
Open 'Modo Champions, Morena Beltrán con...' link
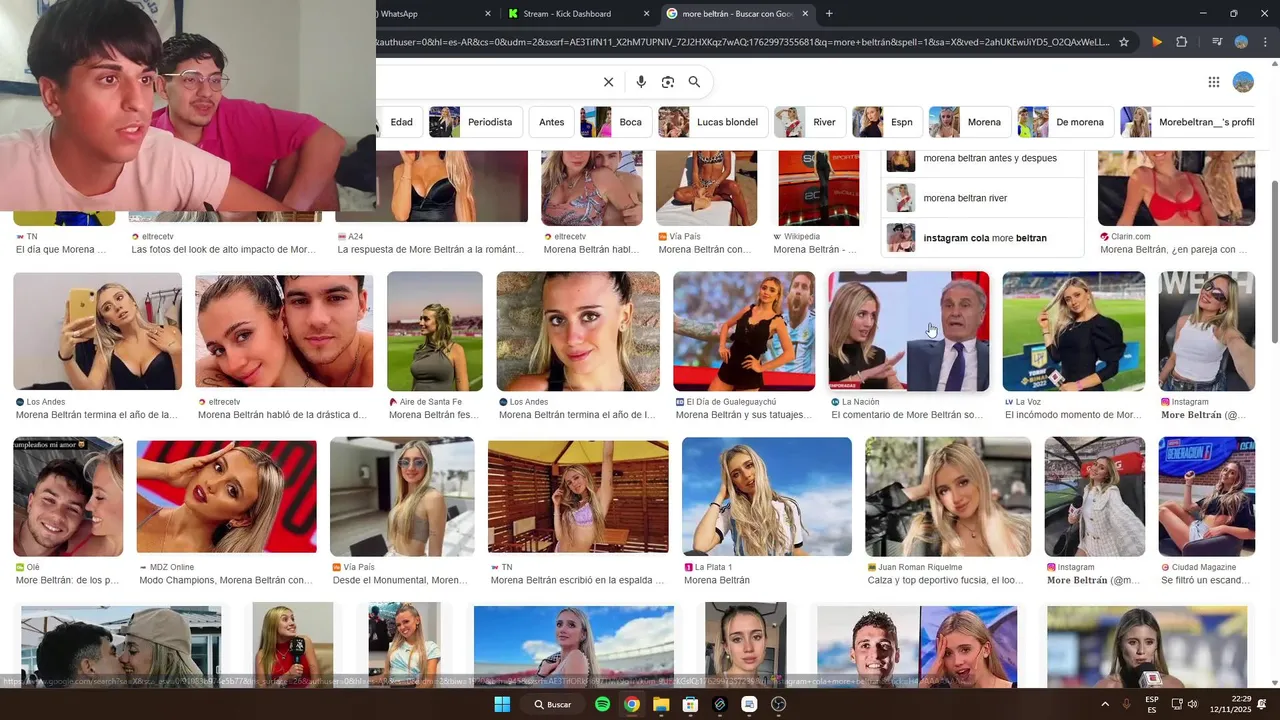(x=226, y=580)
